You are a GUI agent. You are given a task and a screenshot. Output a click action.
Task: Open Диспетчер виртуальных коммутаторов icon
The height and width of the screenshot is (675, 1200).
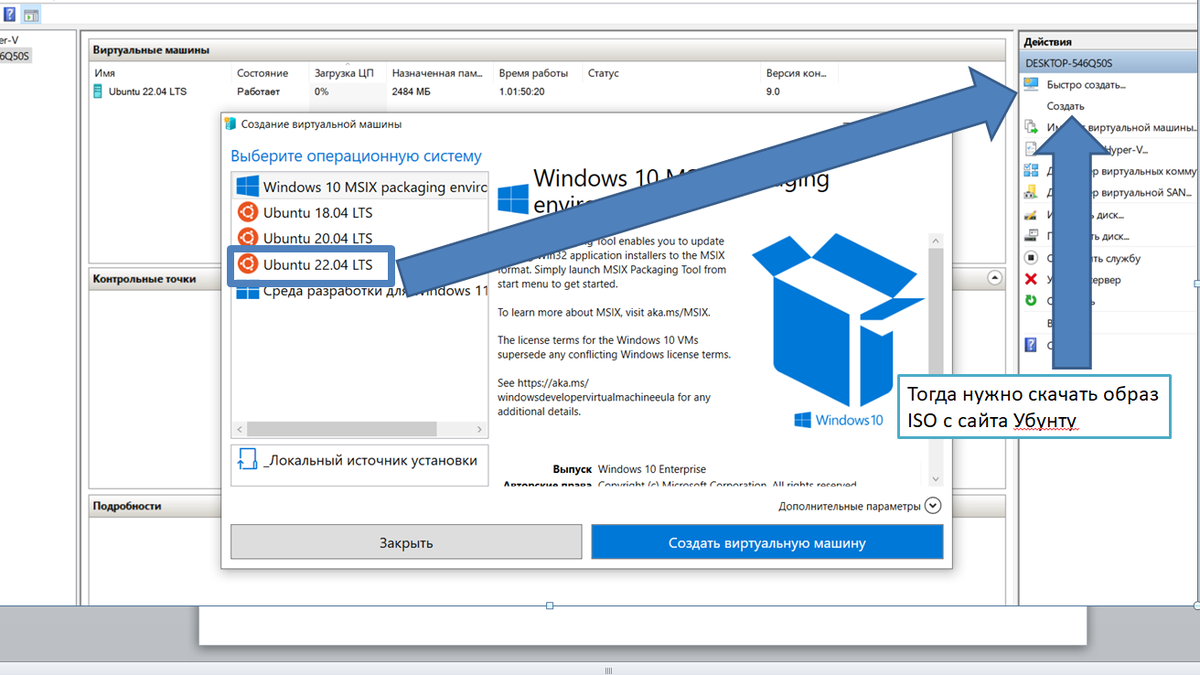pyautogui.click(x=1029, y=169)
